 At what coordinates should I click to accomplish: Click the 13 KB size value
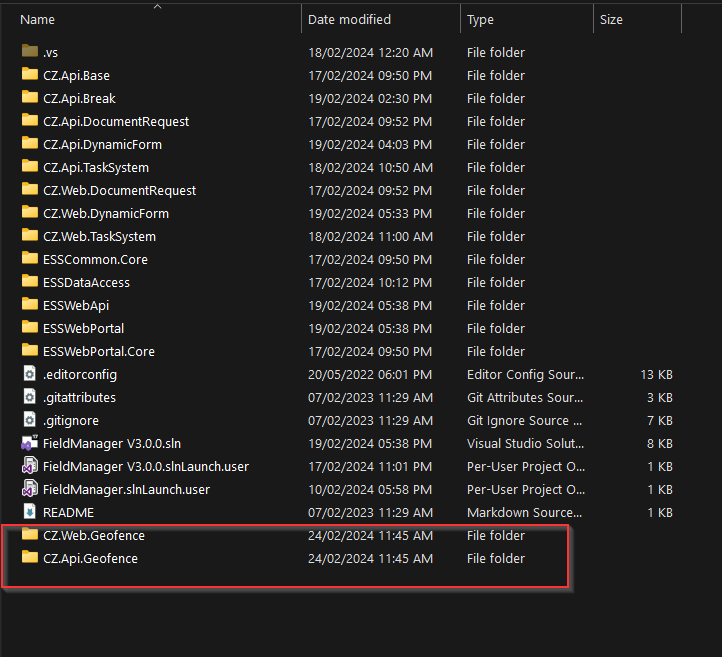point(656,375)
